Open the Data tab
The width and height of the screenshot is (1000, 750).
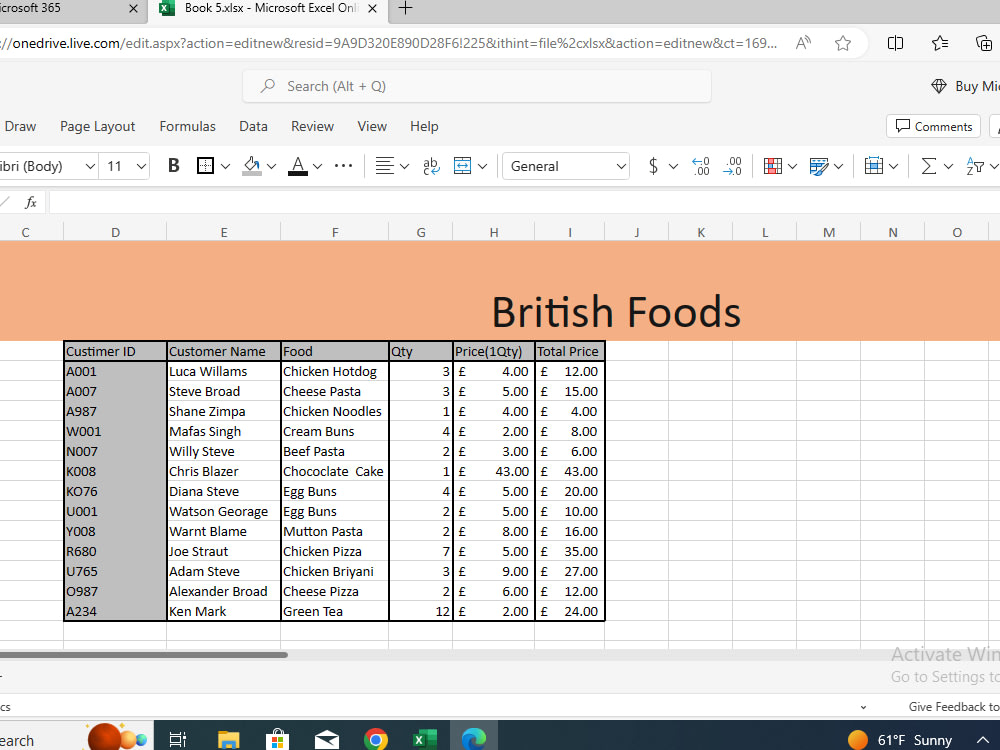tap(253, 126)
